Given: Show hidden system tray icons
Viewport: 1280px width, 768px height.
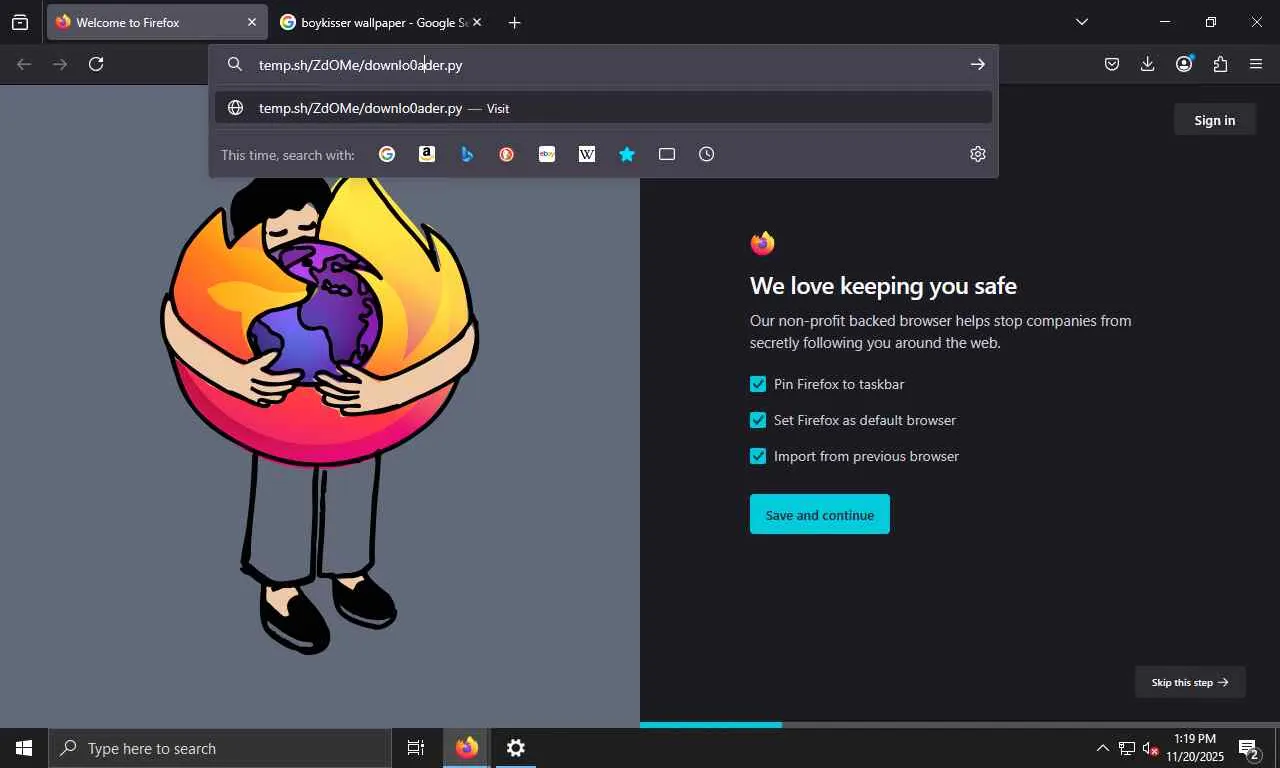Looking at the screenshot, I should click(x=1103, y=748).
